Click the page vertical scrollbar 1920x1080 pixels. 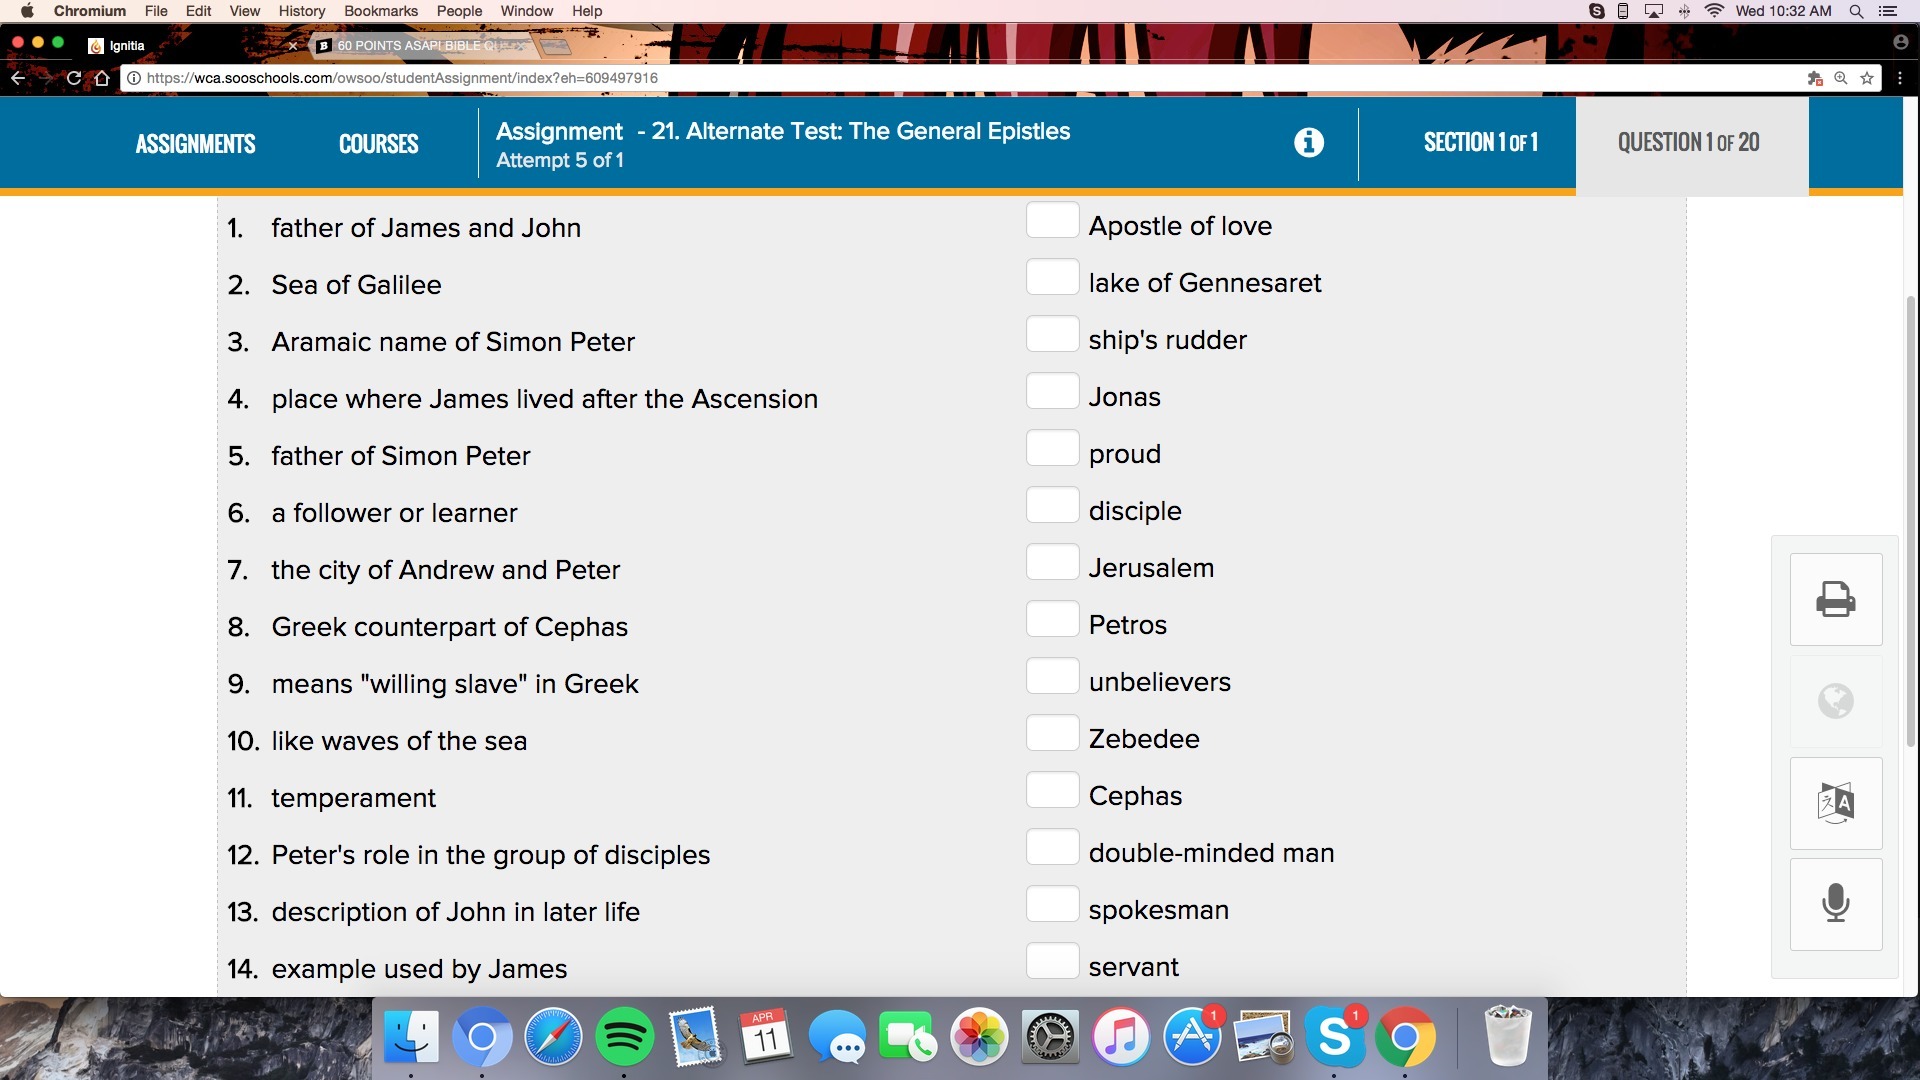[x=1910, y=520]
